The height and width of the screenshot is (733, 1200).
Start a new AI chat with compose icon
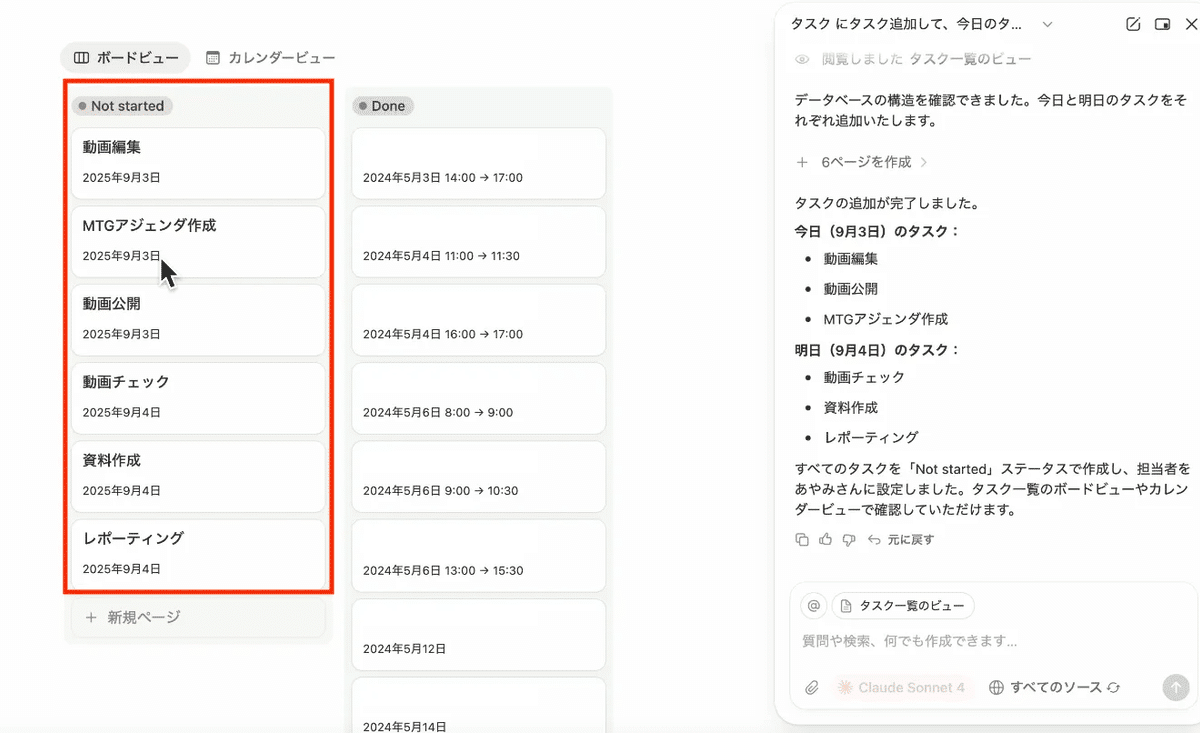click(x=1133, y=24)
